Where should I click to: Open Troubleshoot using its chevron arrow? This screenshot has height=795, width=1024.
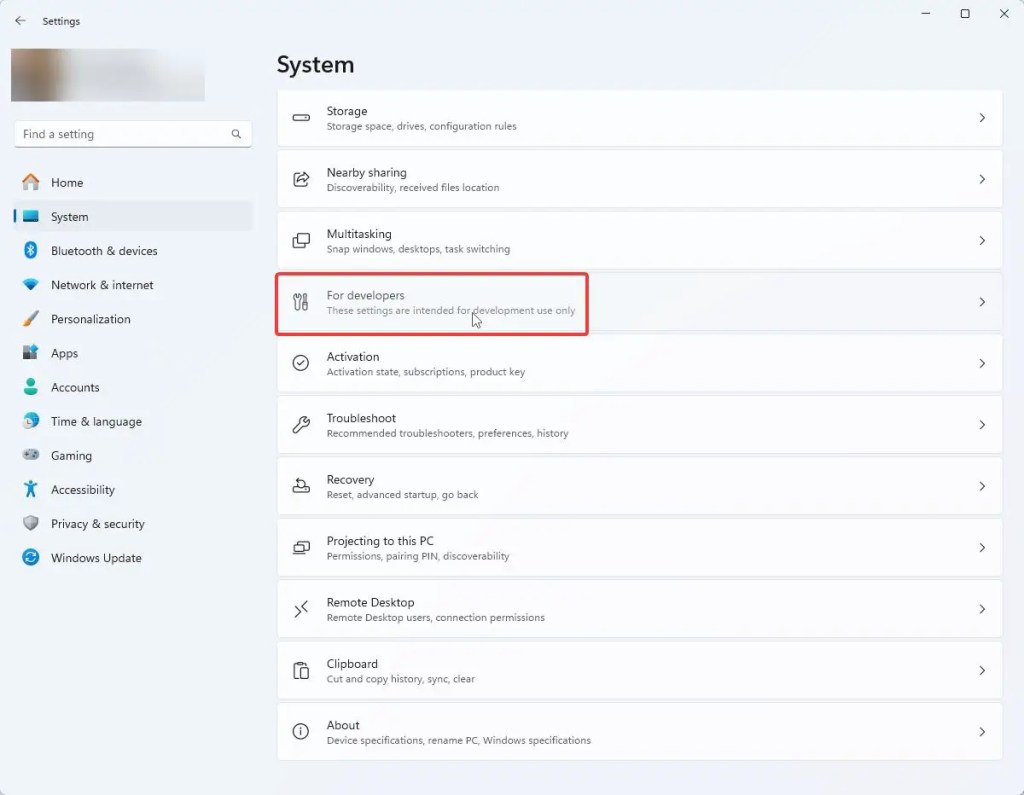pyautogui.click(x=981, y=424)
